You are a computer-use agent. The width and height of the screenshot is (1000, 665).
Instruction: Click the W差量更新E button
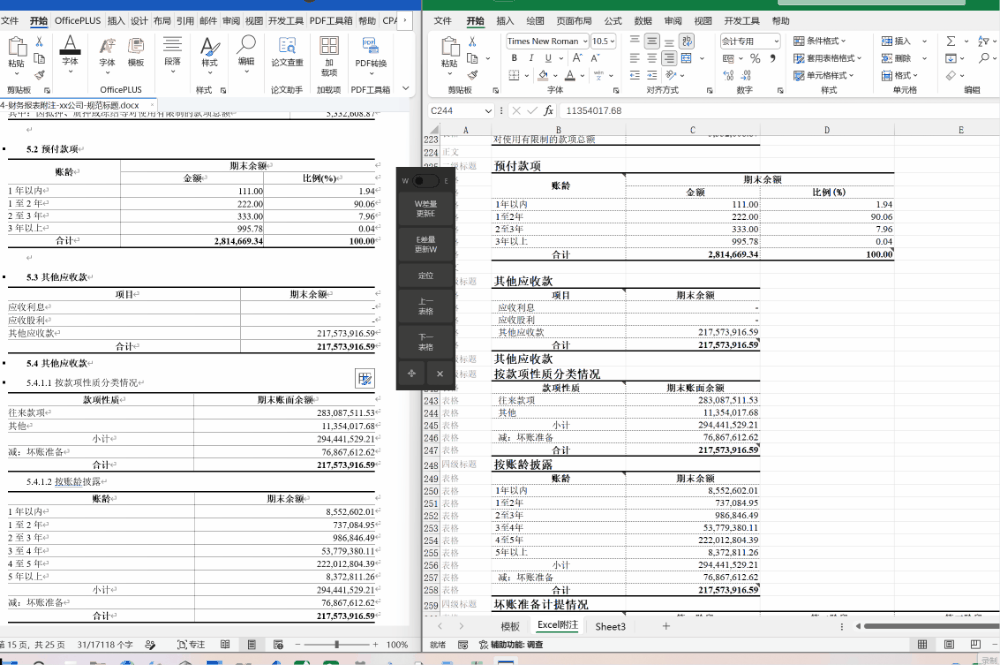click(x=425, y=208)
